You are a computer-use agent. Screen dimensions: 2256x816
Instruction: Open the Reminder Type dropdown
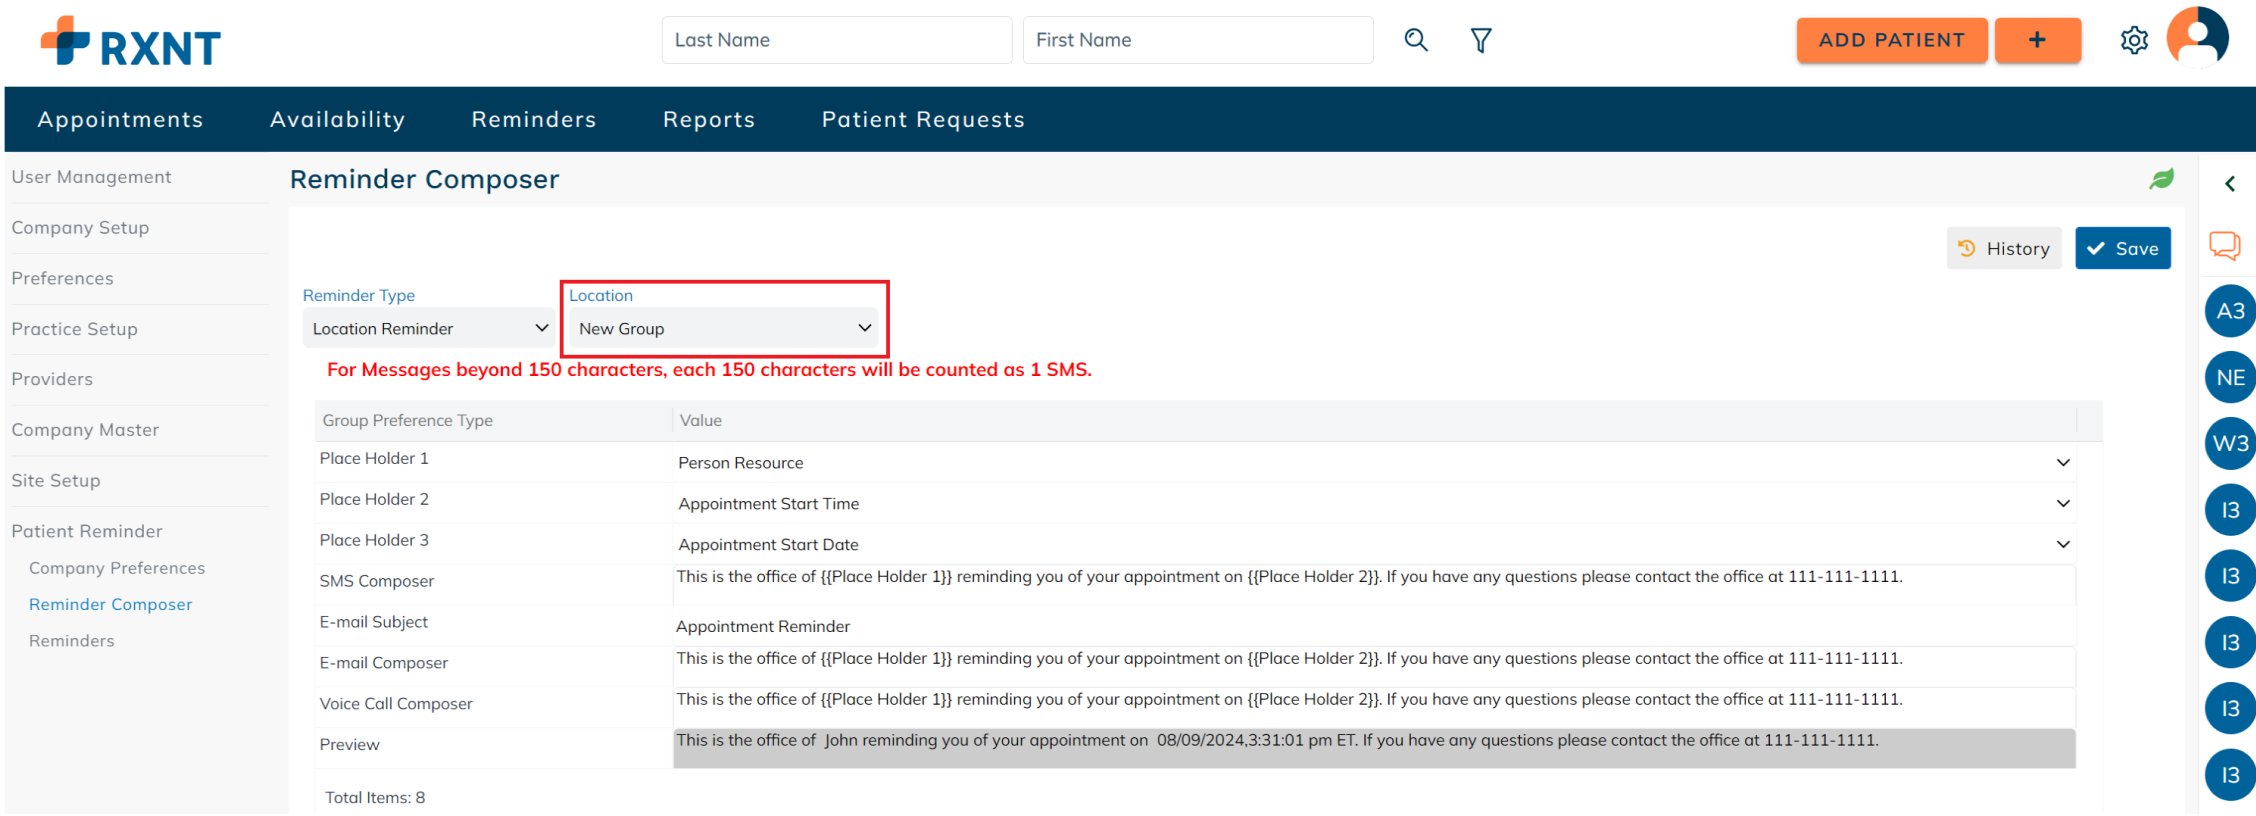coord(429,328)
